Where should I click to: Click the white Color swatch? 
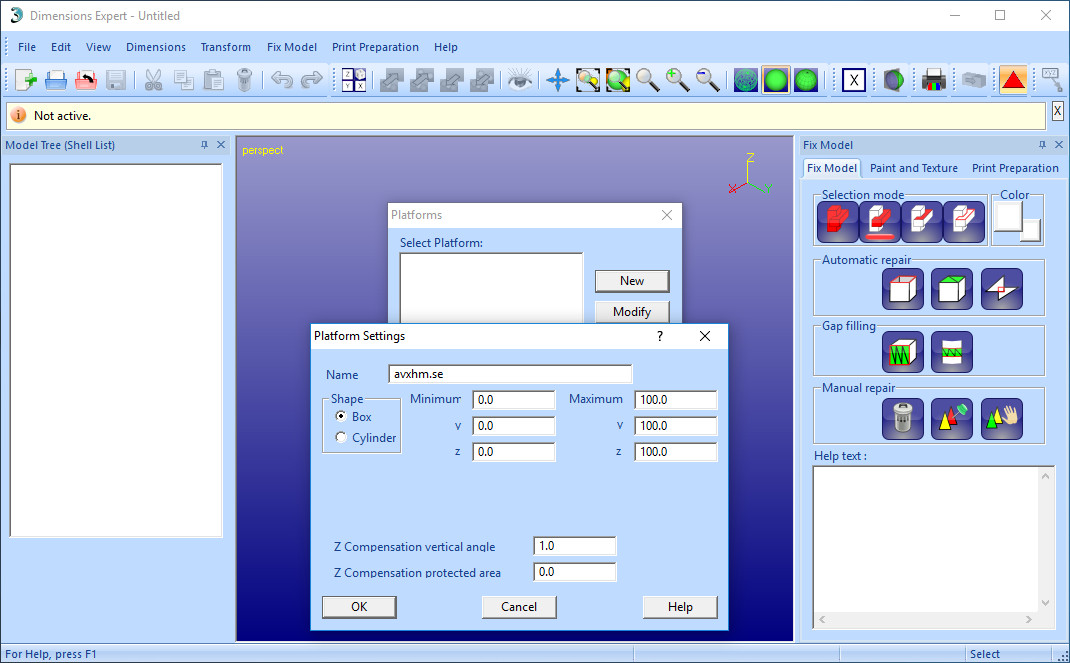click(1009, 217)
